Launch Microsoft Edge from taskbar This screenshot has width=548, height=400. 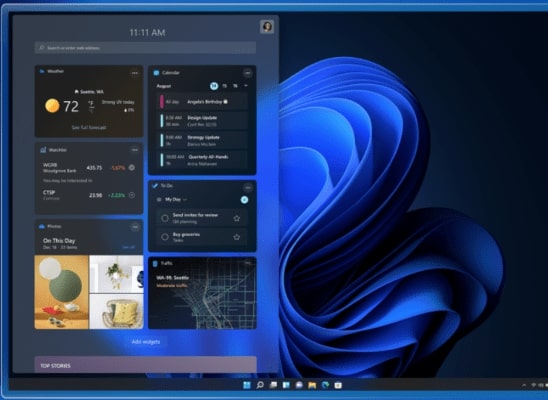pos(325,385)
